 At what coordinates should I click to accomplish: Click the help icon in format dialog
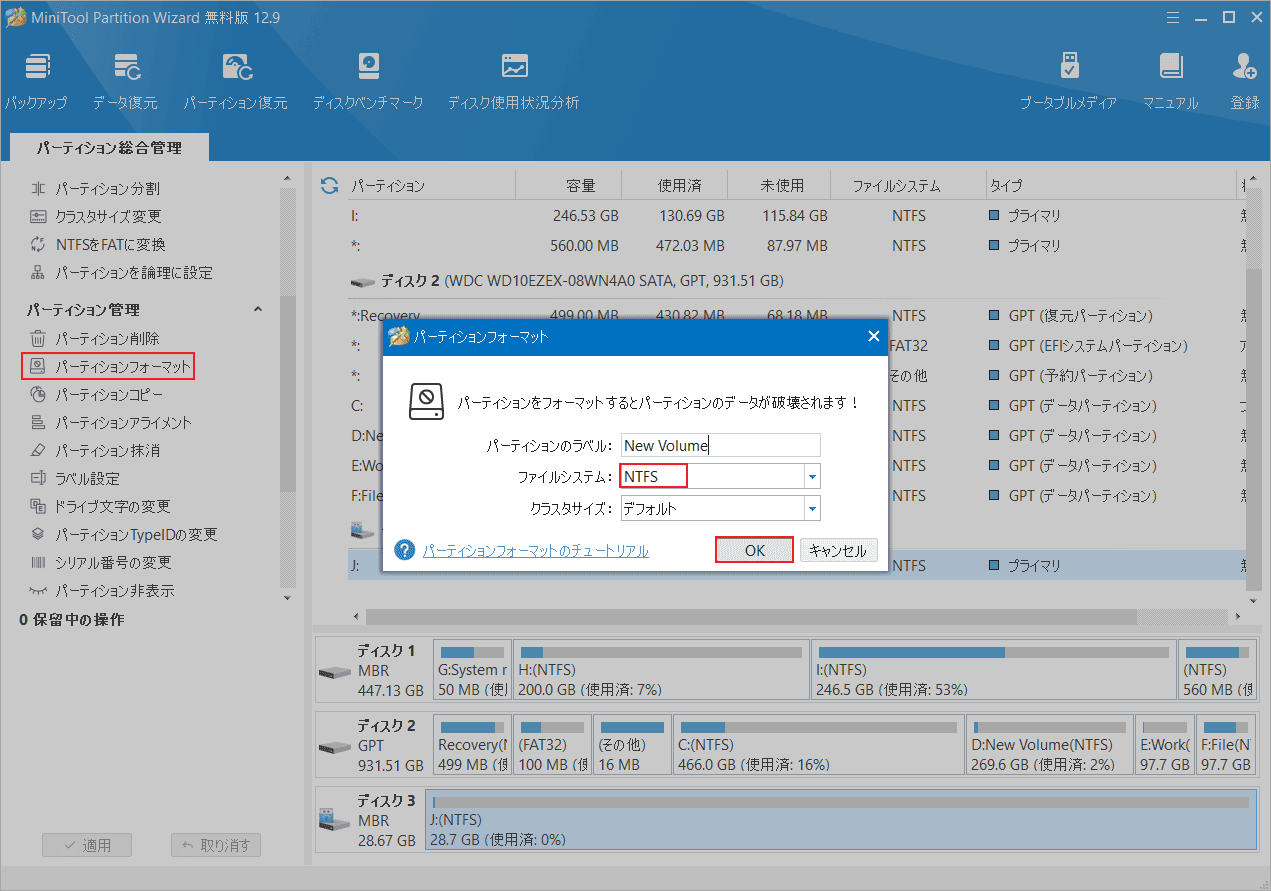click(x=405, y=550)
